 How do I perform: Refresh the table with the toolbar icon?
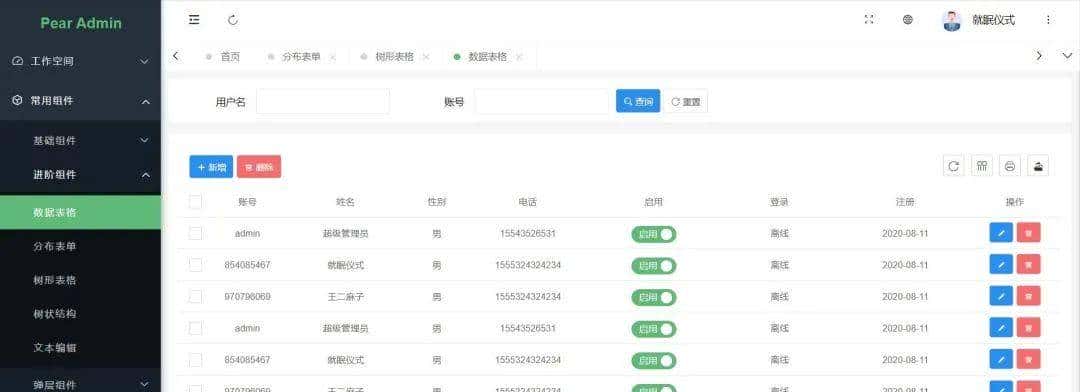953,165
